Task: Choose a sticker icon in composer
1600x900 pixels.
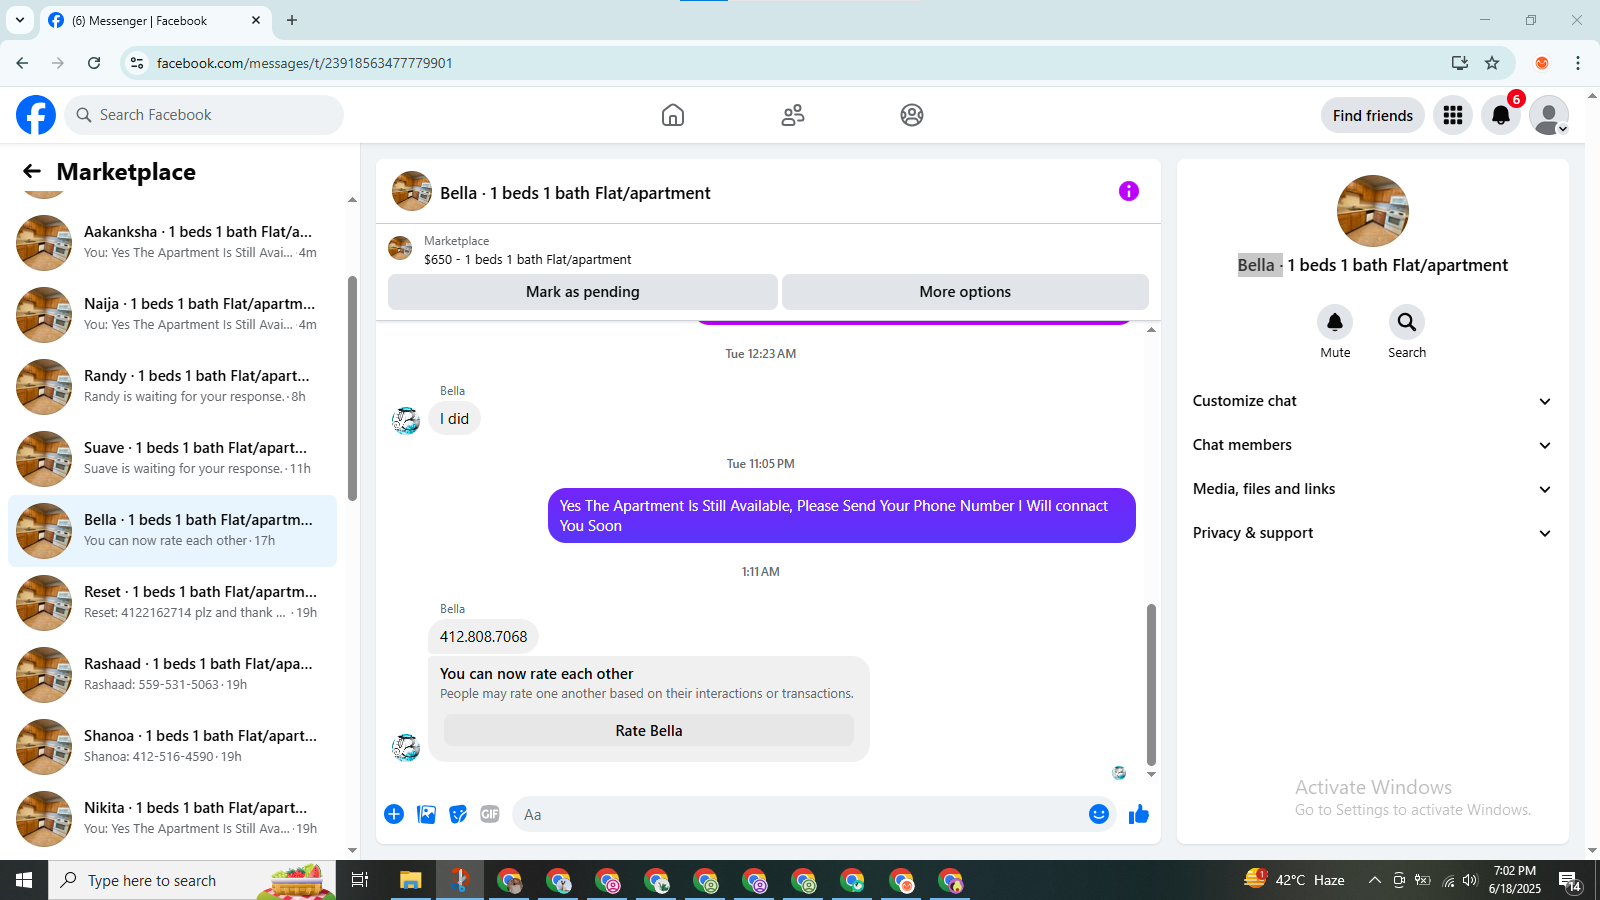Action: click(458, 814)
